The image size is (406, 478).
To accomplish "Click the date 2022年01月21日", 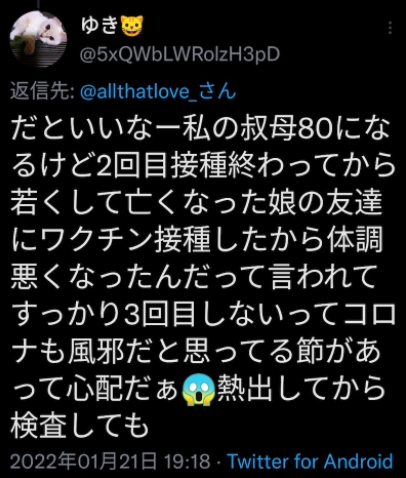I will tap(83, 462).
